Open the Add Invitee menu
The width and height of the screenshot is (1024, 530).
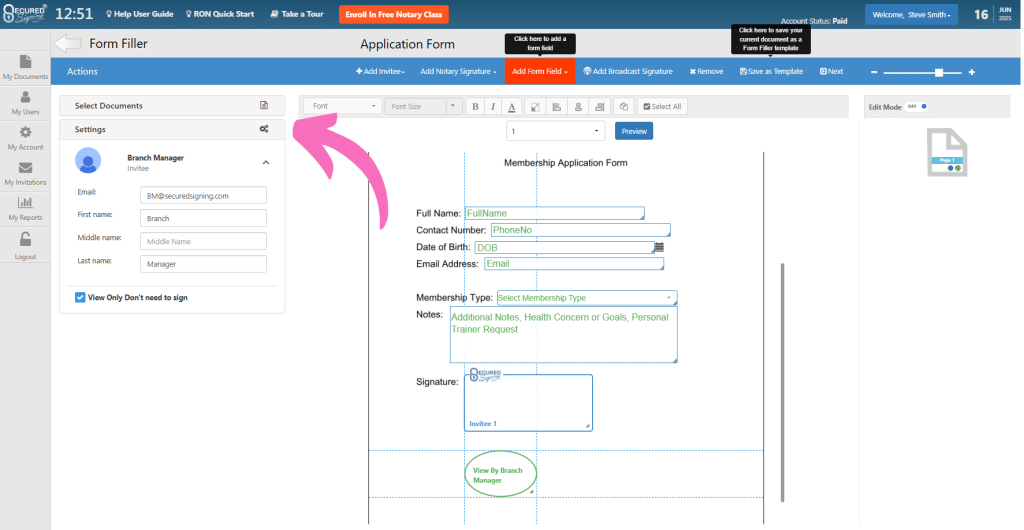380,71
